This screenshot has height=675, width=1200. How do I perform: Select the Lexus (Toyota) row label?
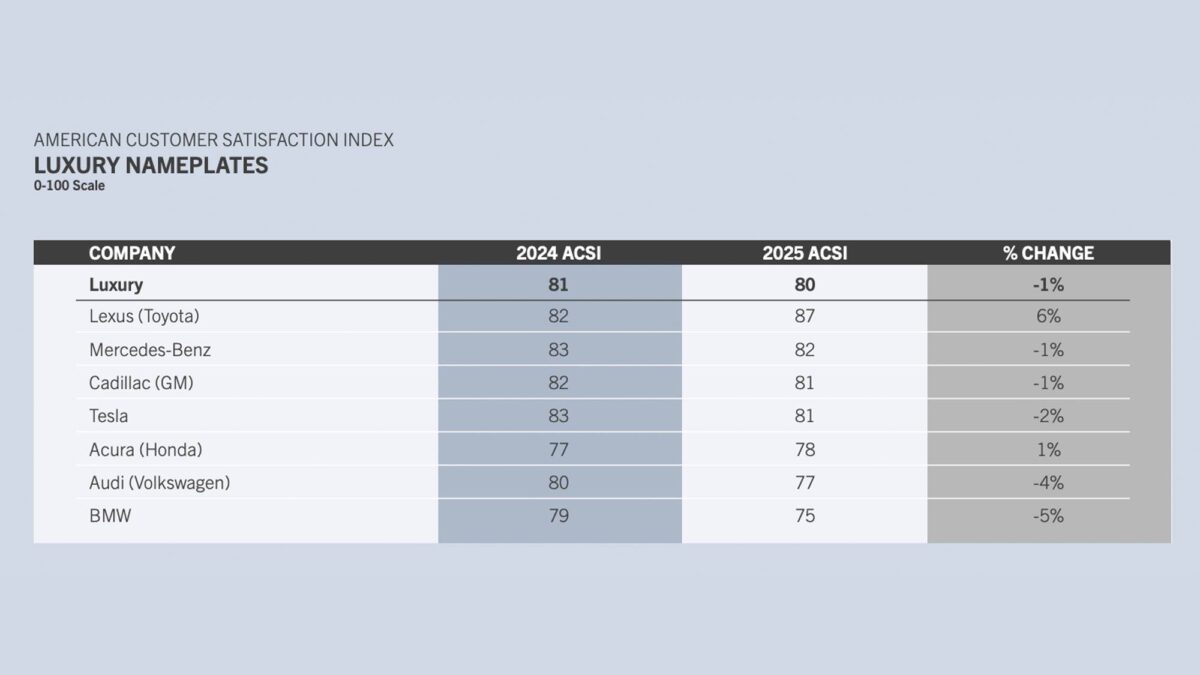pos(144,317)
